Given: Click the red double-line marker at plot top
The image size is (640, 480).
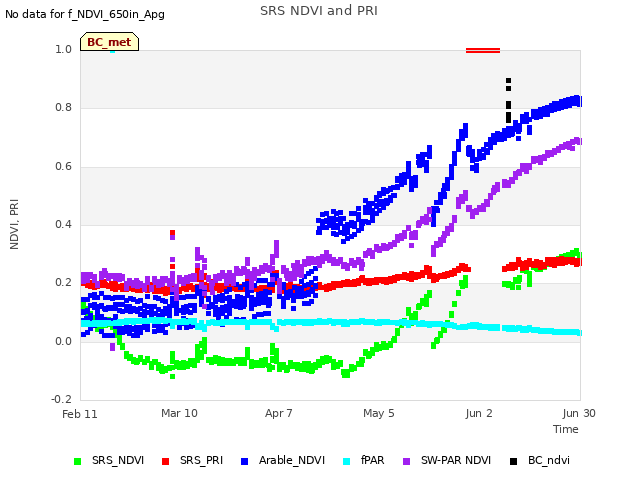Looking at the screenshot, I should coord(483,51).
